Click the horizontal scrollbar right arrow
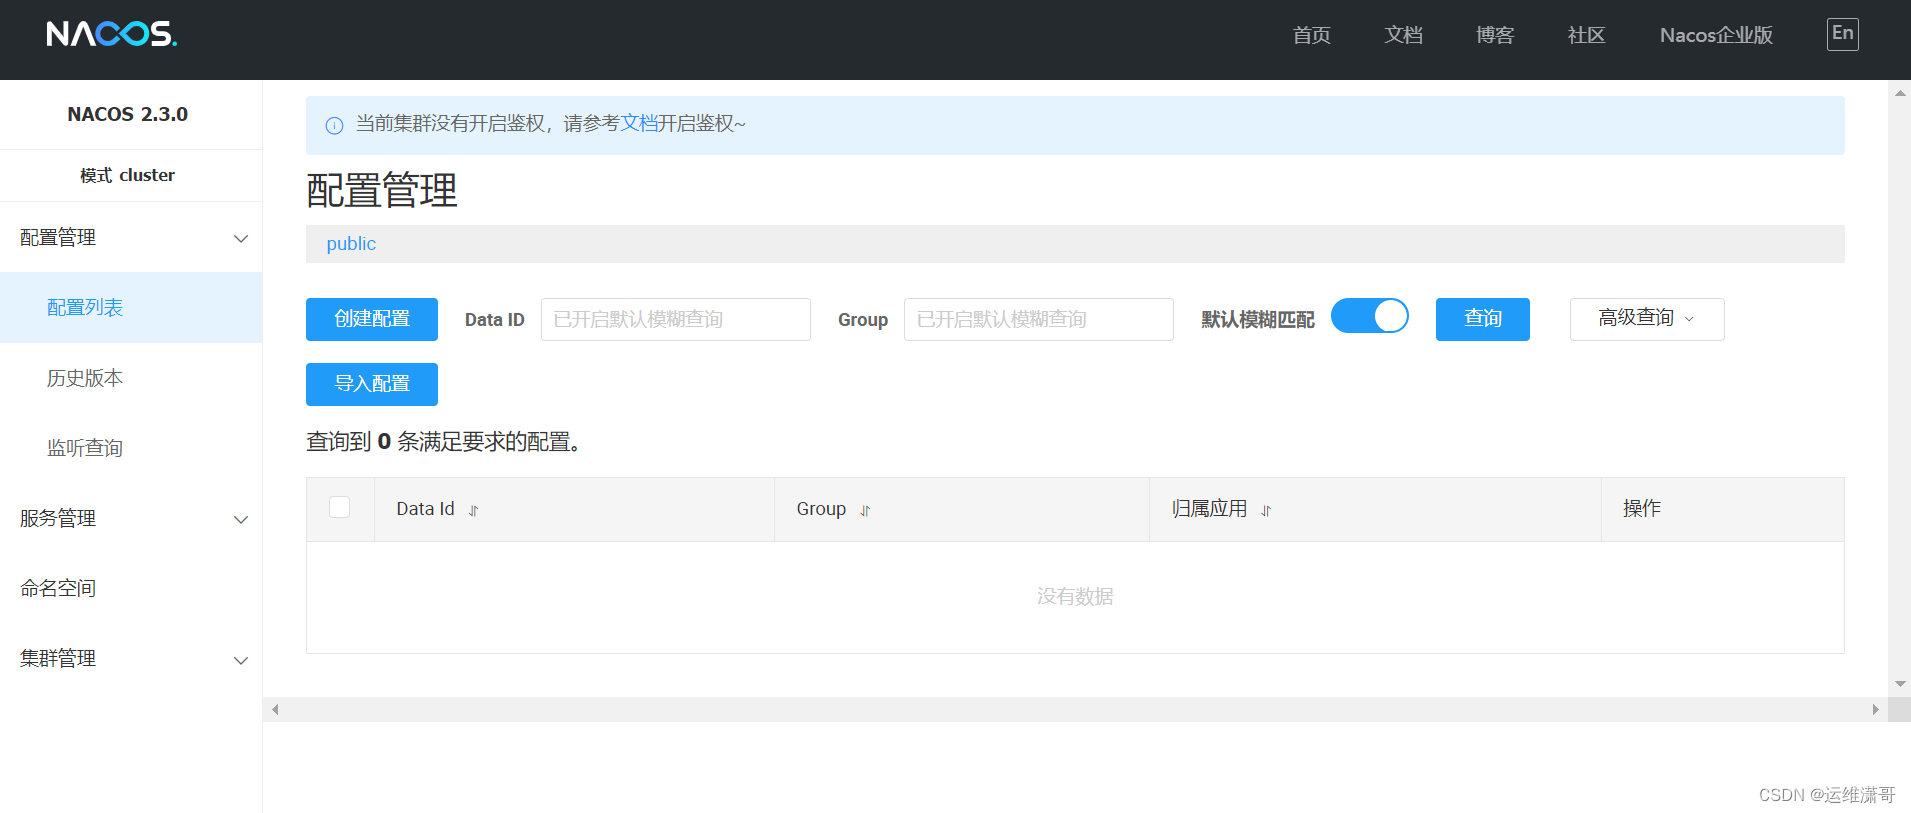The height and width of the screenshot is (813, 1911). coord(1876,710)
